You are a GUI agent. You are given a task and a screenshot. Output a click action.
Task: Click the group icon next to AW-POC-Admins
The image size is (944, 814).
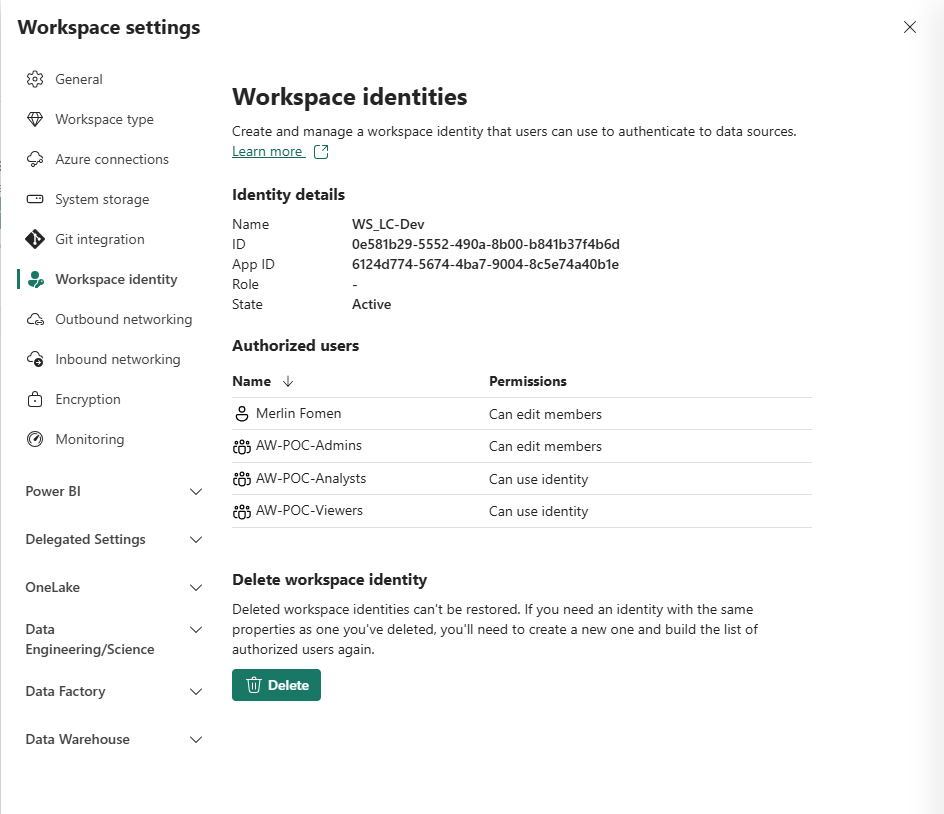click(241, 446)
